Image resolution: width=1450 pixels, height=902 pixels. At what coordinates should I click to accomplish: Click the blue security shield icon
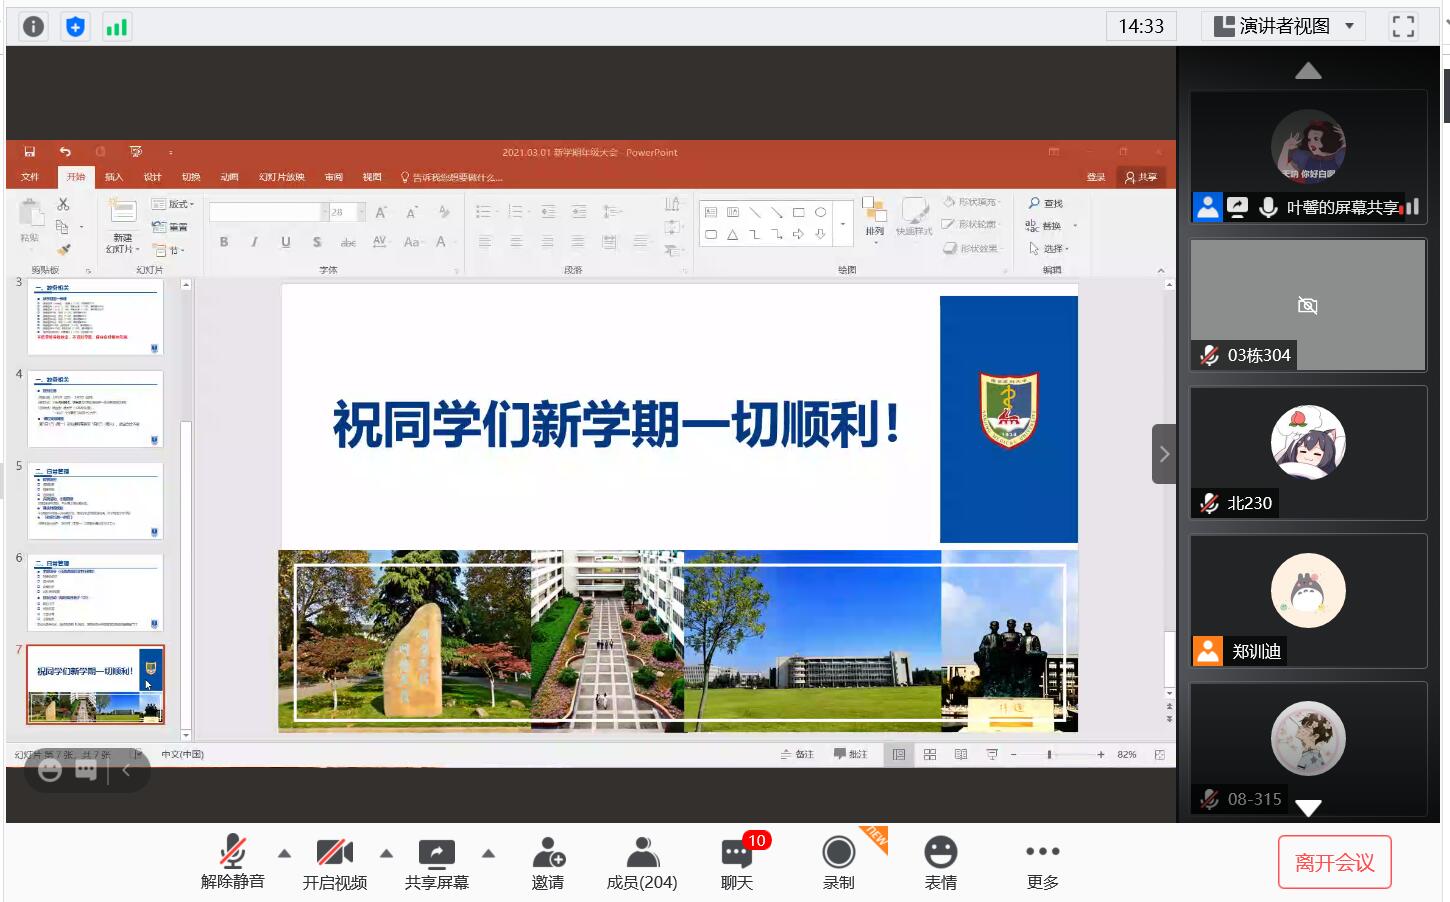[x=75, y=26]
